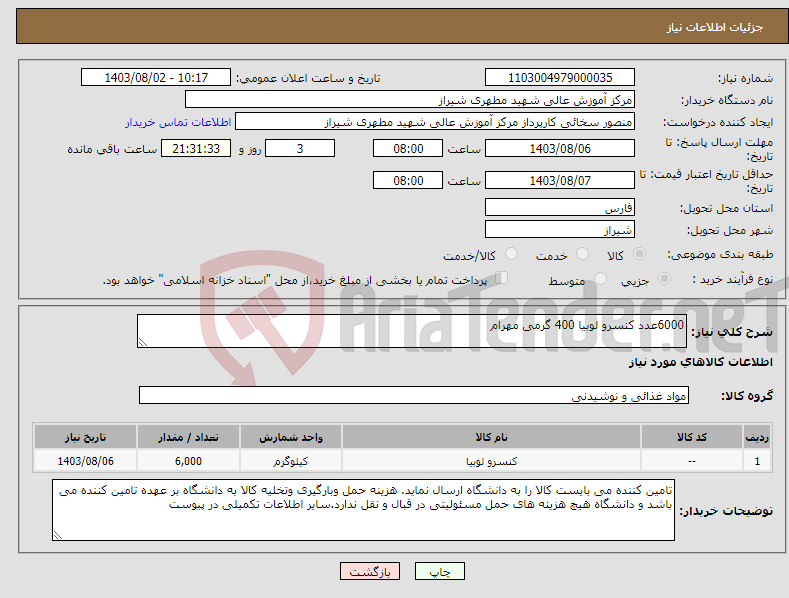Click the goods group field مواد غذائی و نوشیدنی

[414, 395]
